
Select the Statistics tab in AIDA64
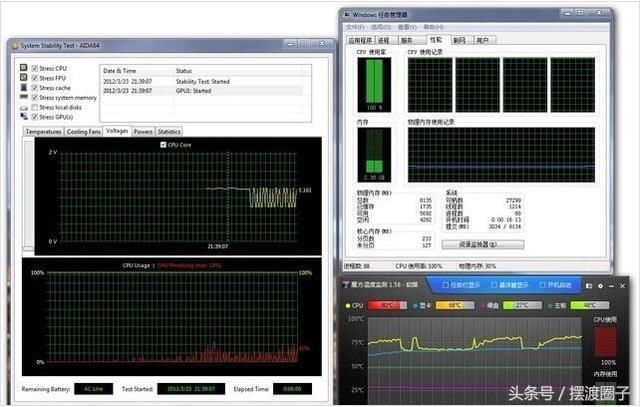click(169, 131)
